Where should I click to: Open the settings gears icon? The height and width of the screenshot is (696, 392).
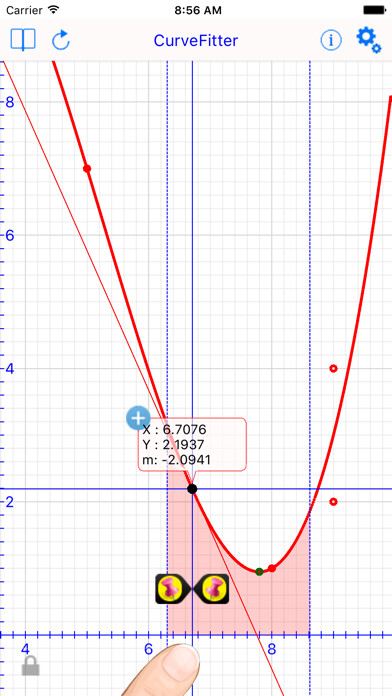tap(368, 40)
